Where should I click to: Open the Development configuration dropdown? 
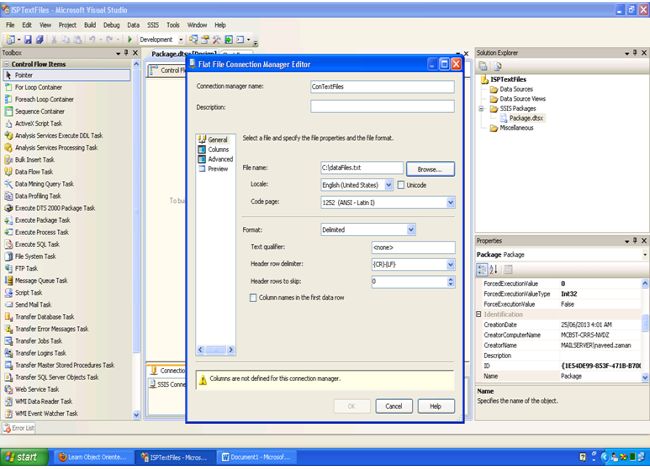tap(181, 40)
